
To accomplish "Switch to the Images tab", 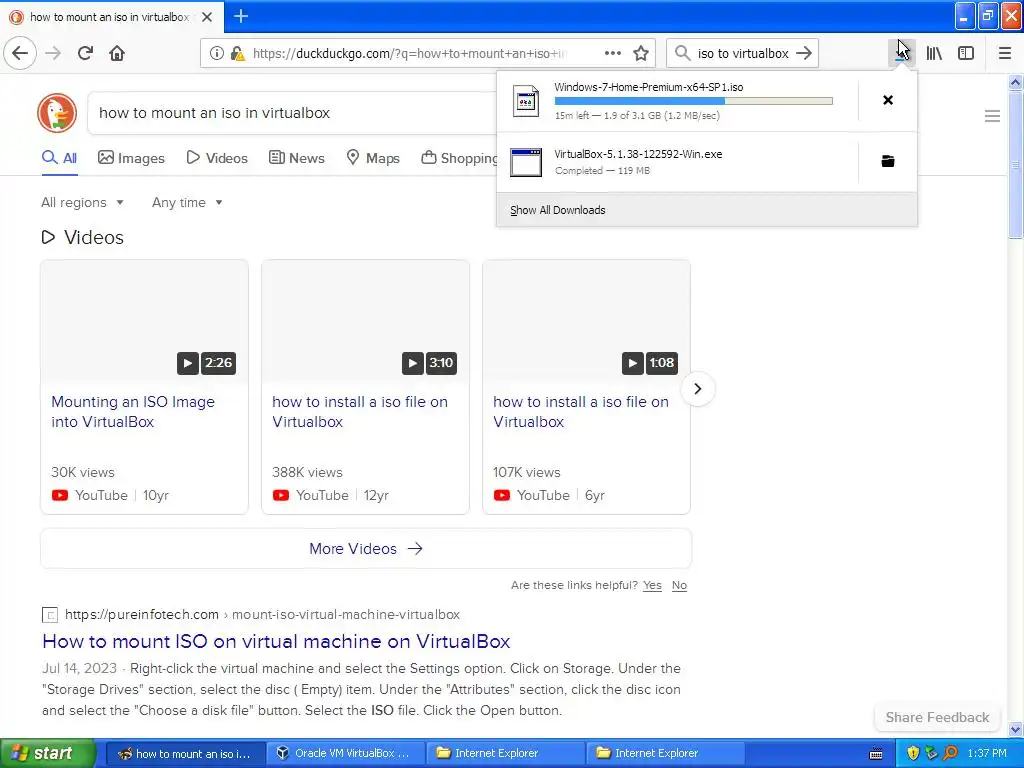I will click(131, 158).
